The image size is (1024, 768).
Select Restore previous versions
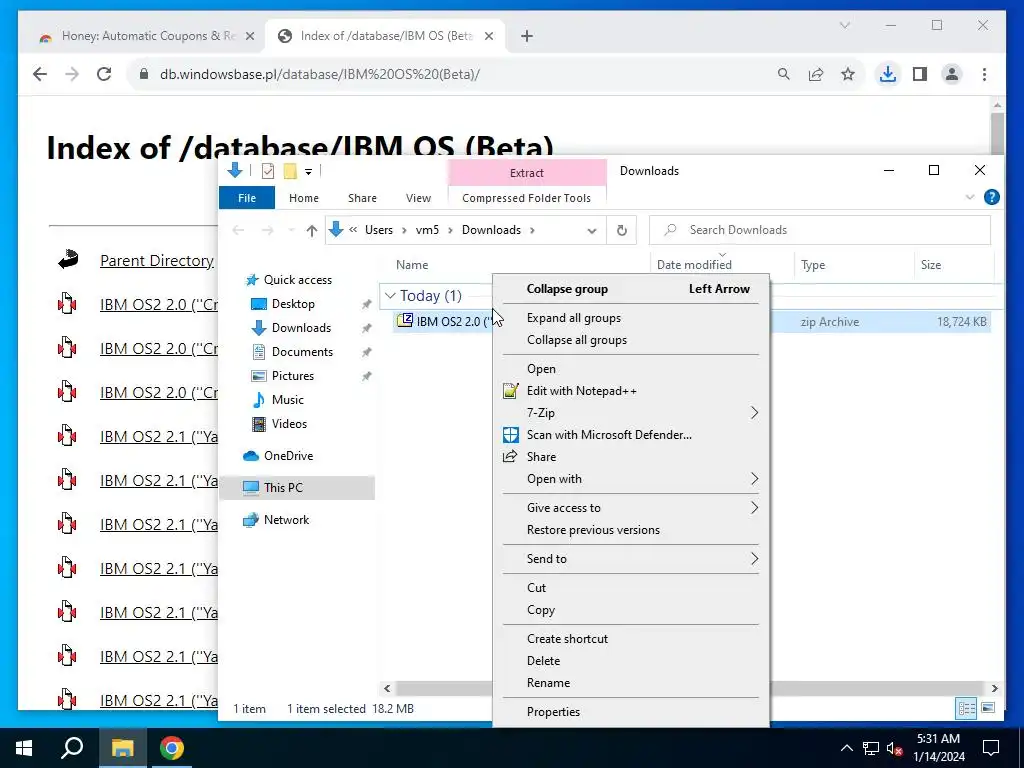click(631, 530)
